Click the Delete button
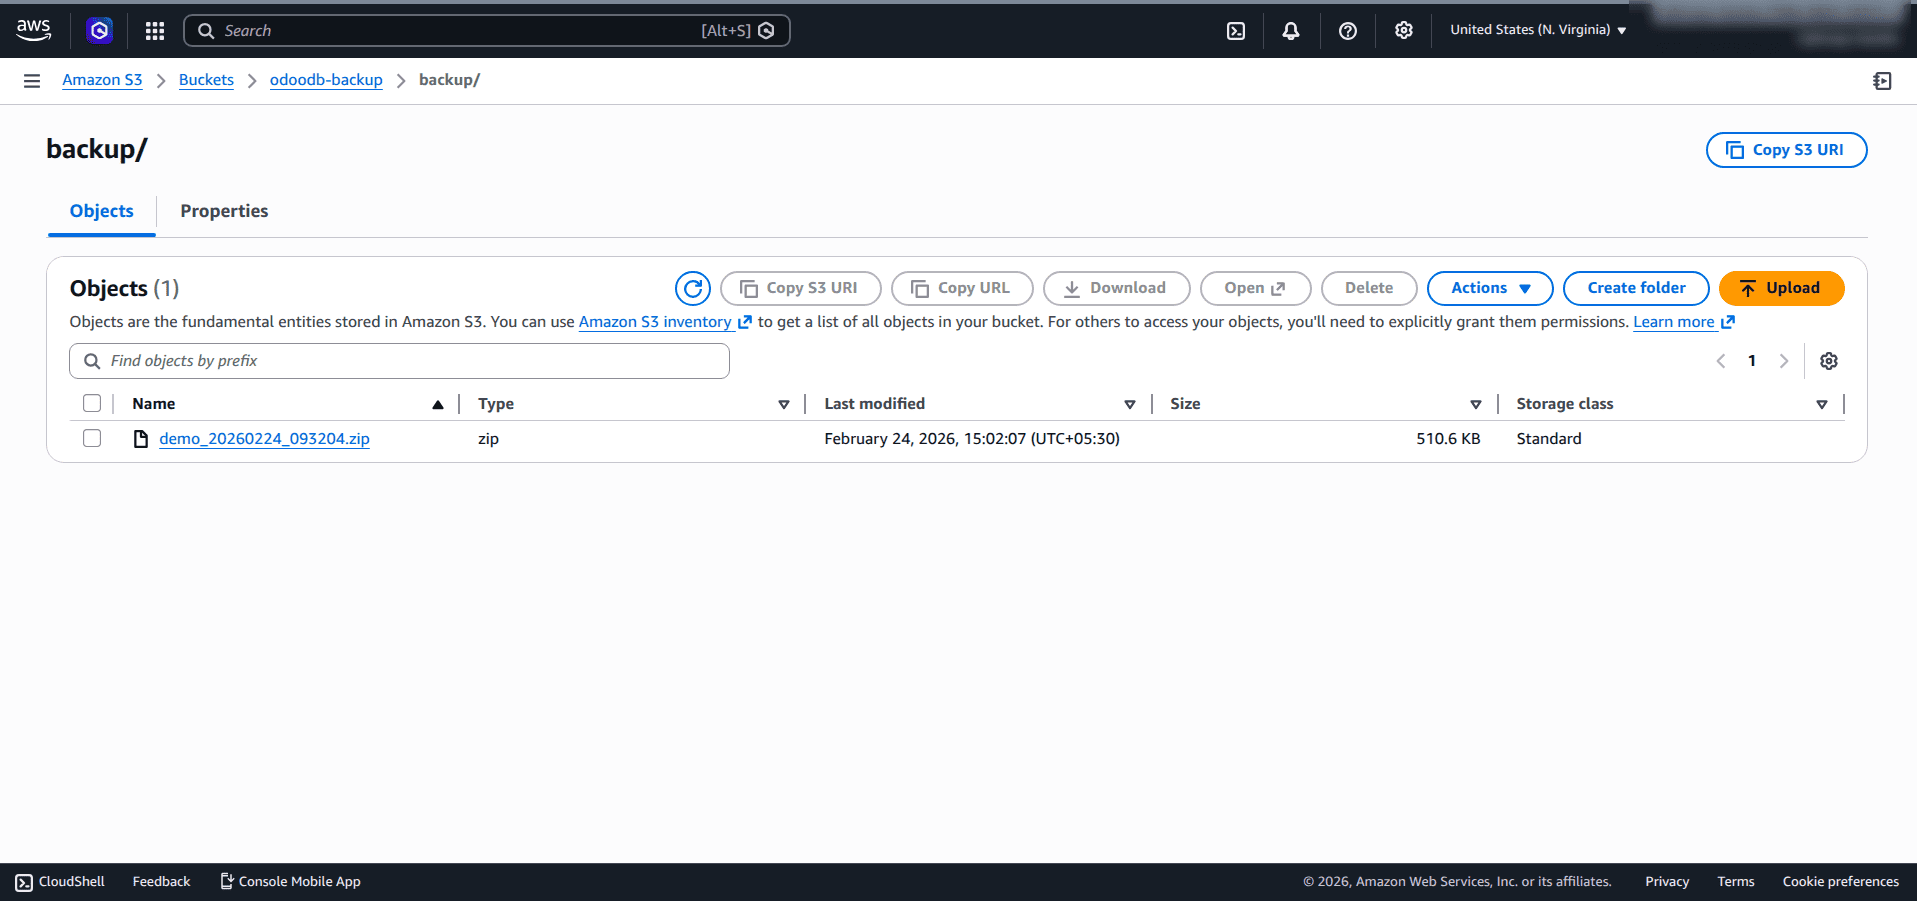1917x901 pixels. click(1369, 288)
